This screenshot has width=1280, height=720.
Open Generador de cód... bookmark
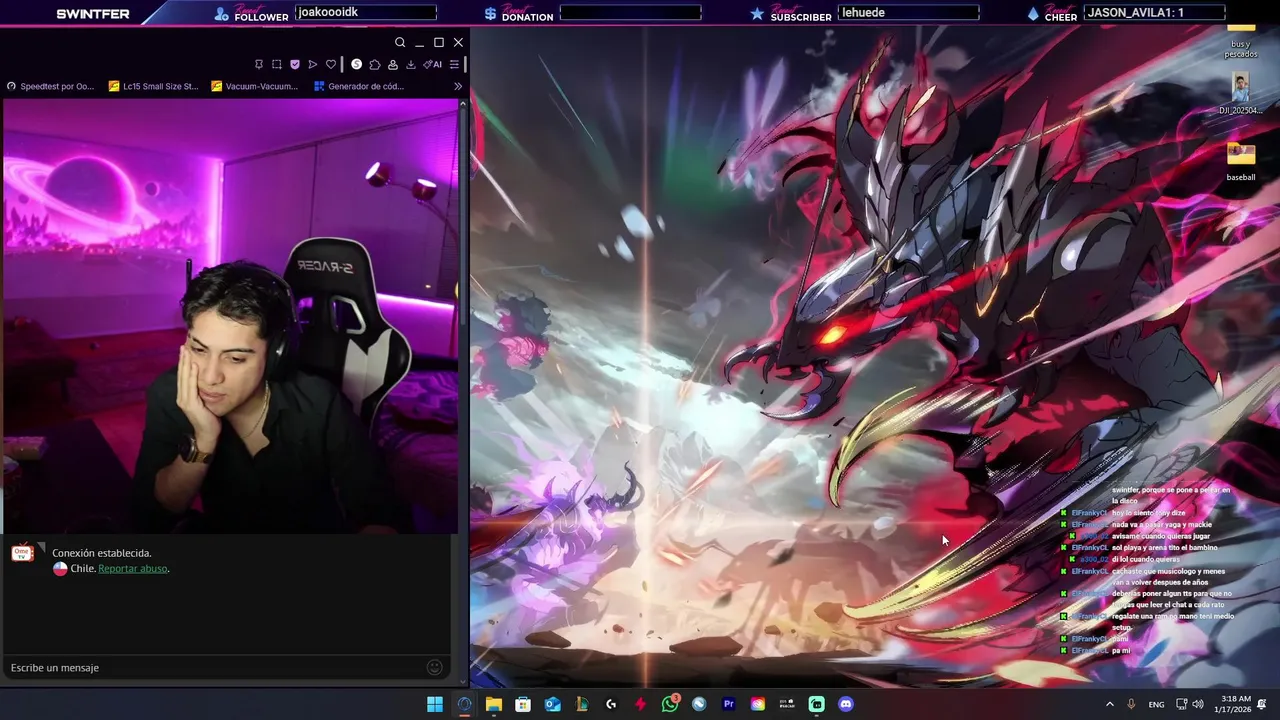click(x=359, y=86)
